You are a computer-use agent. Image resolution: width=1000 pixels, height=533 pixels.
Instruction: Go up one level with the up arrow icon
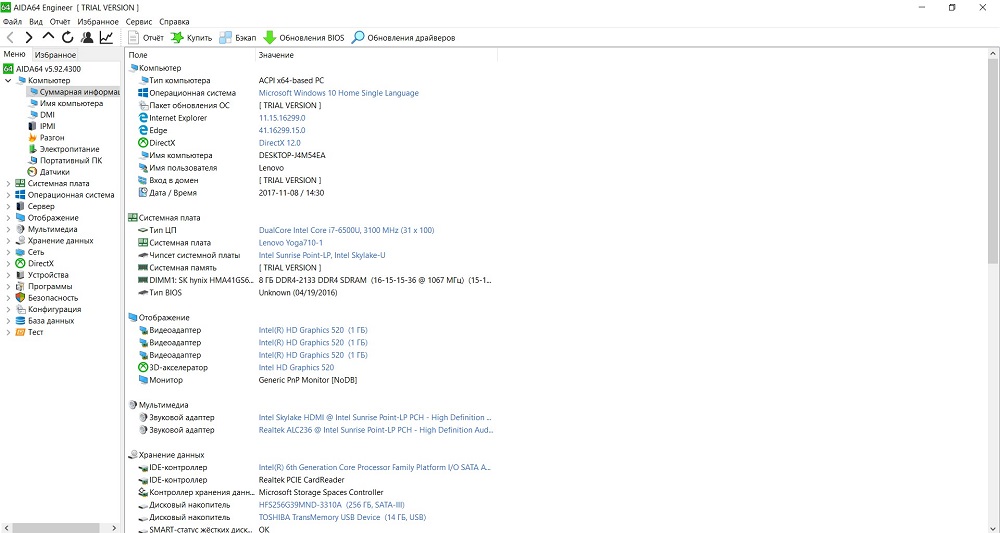pyautogui.click(x=48, y=38)
